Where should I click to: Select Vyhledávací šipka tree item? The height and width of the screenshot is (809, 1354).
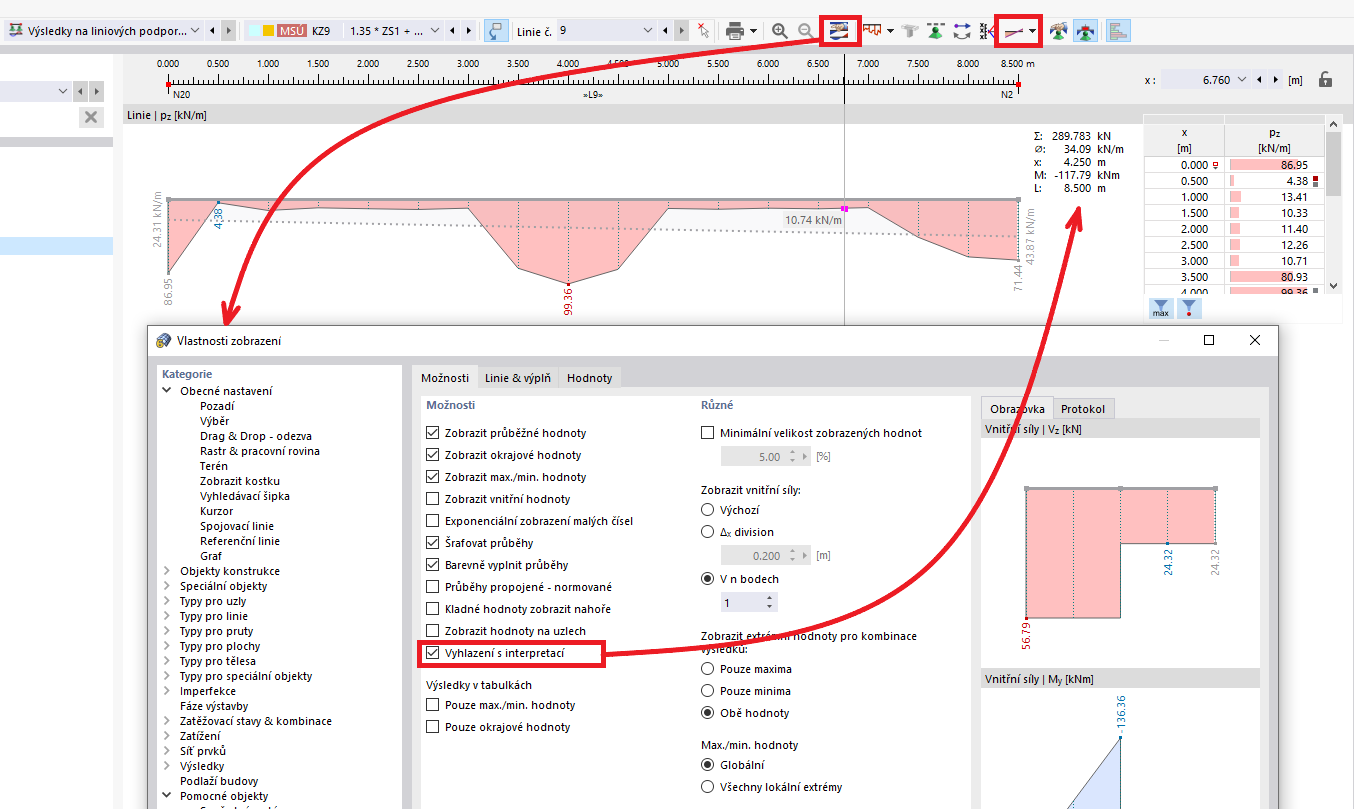point(244,496)
